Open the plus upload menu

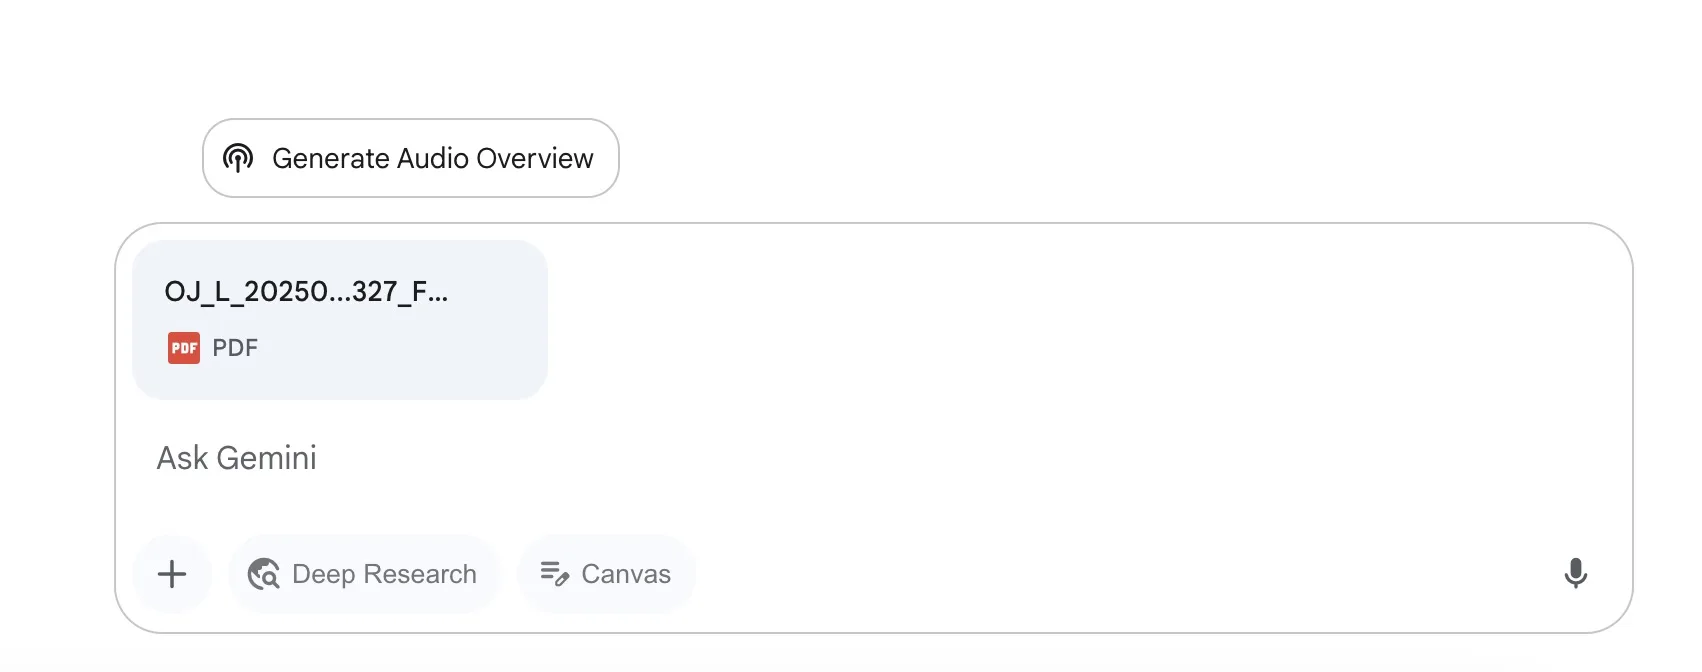[172, 574]
